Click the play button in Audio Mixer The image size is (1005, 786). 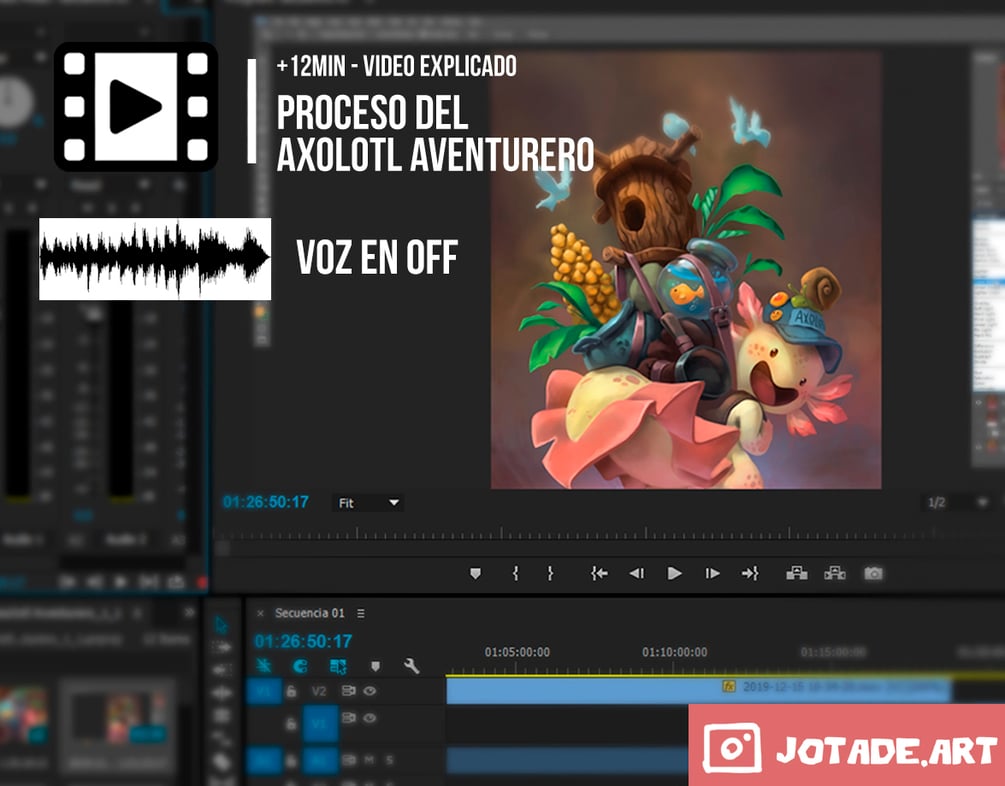click(x=120, y=582)
